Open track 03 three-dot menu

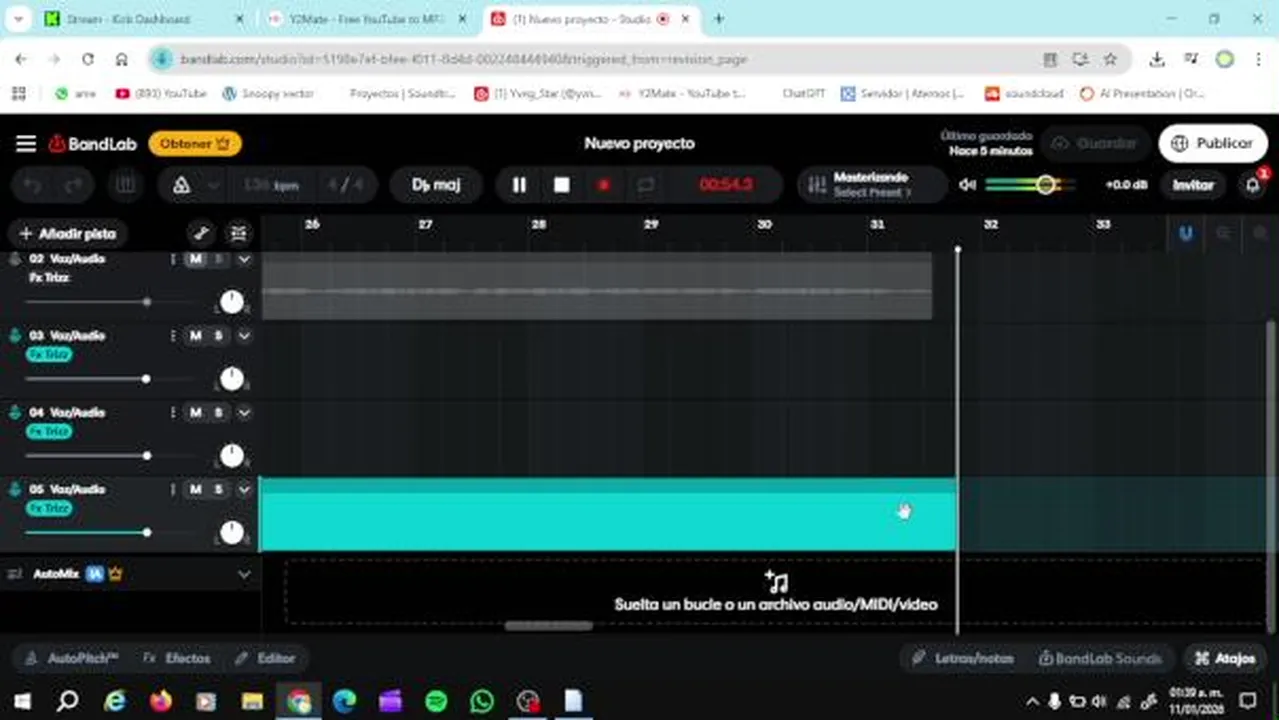click(173, 336)
